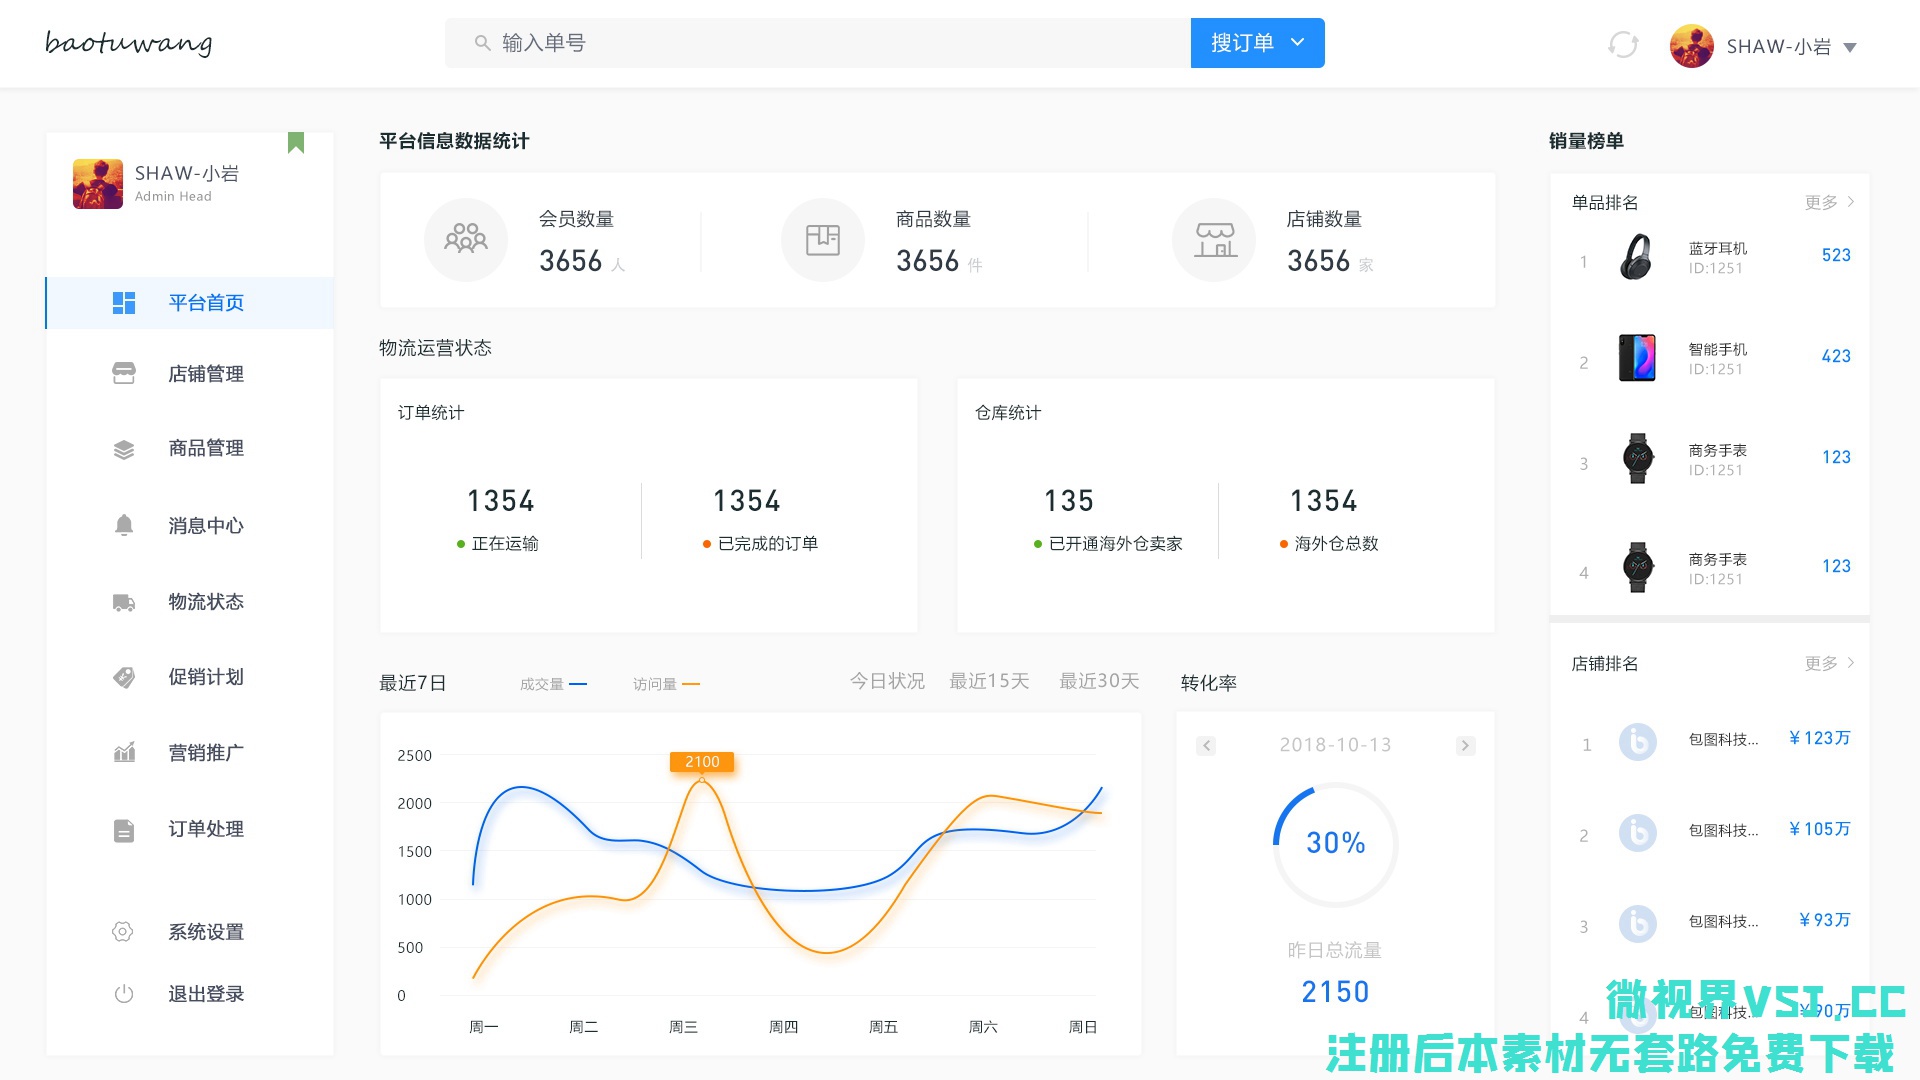This screenshot has width=1920, height=1080.
Task: Click the 会员数量 members icon
Action: point(466,240)
